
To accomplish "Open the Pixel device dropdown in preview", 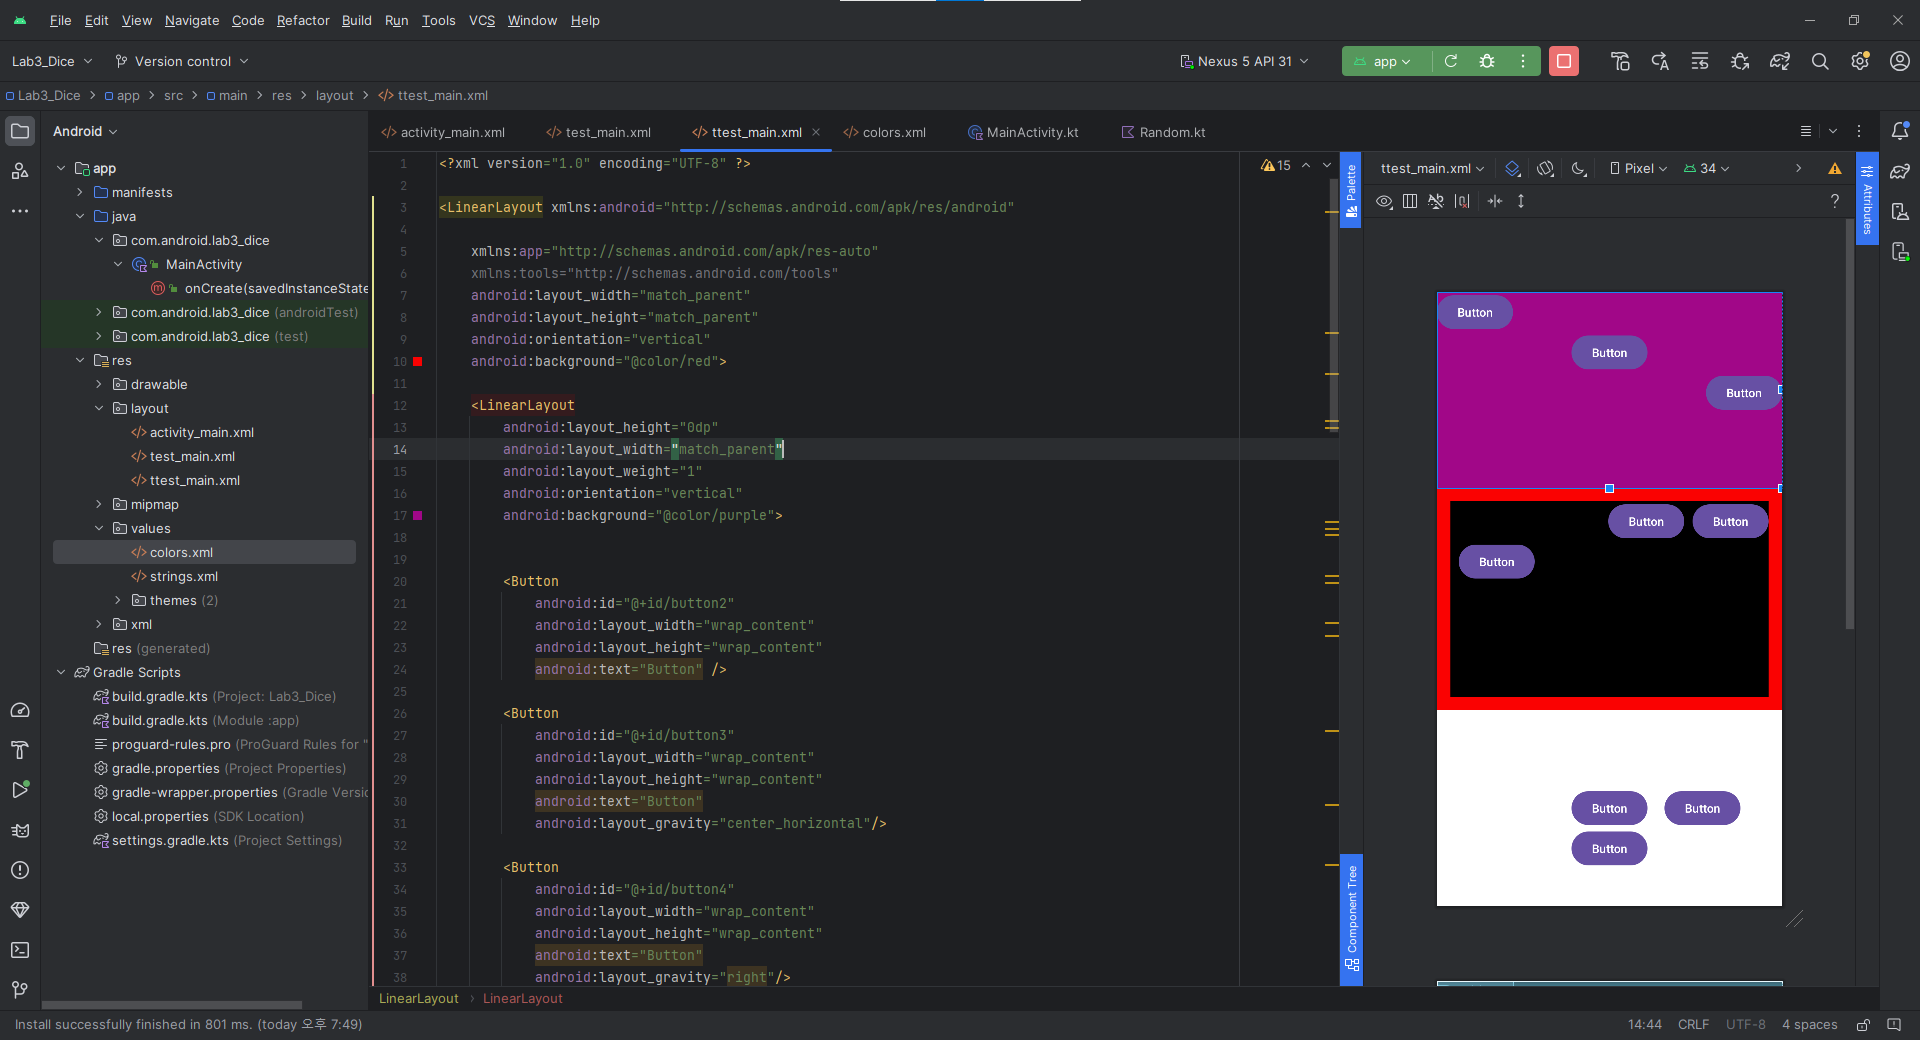I will [1638, 168].
